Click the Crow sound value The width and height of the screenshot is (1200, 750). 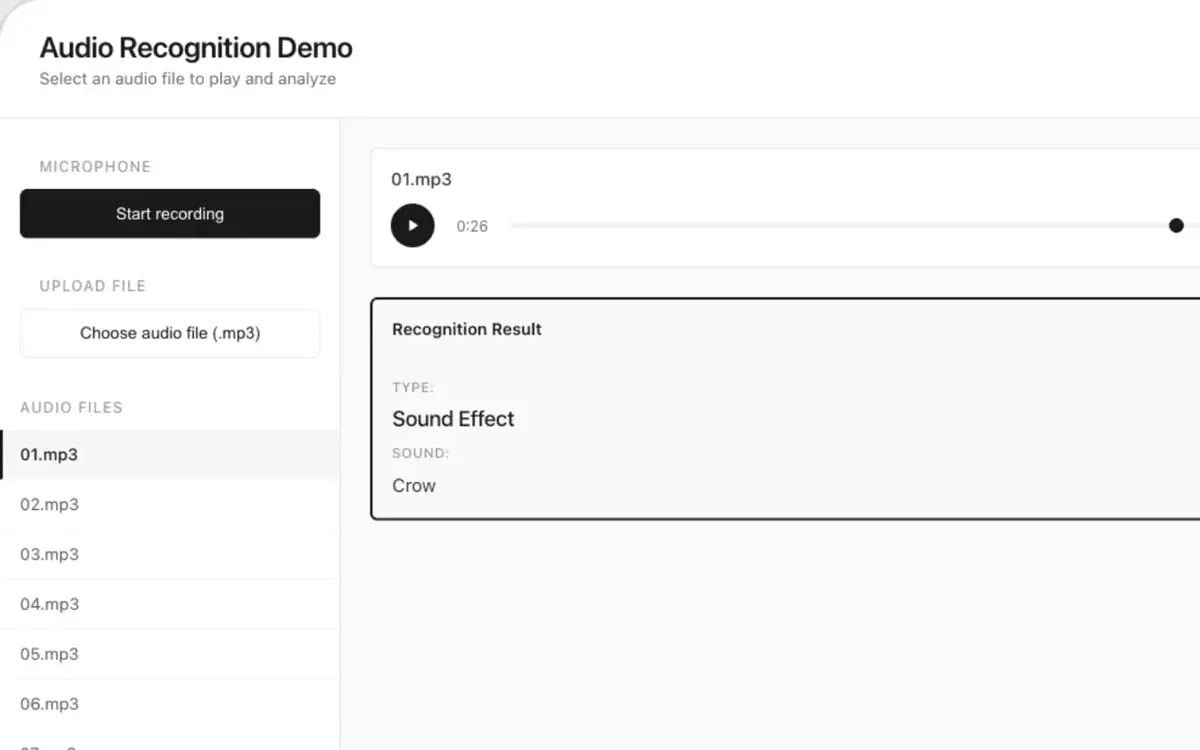click(x=414, y=486)
